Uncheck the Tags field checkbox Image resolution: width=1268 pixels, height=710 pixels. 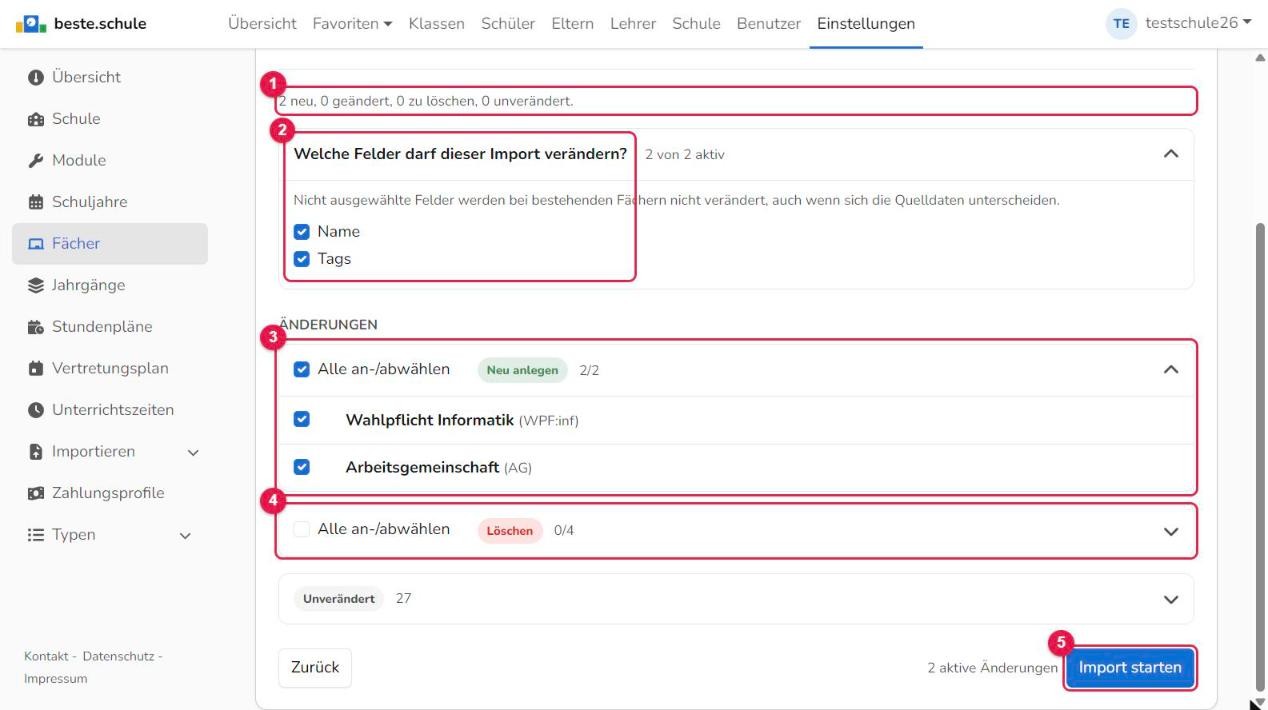[x=301, y=259]
